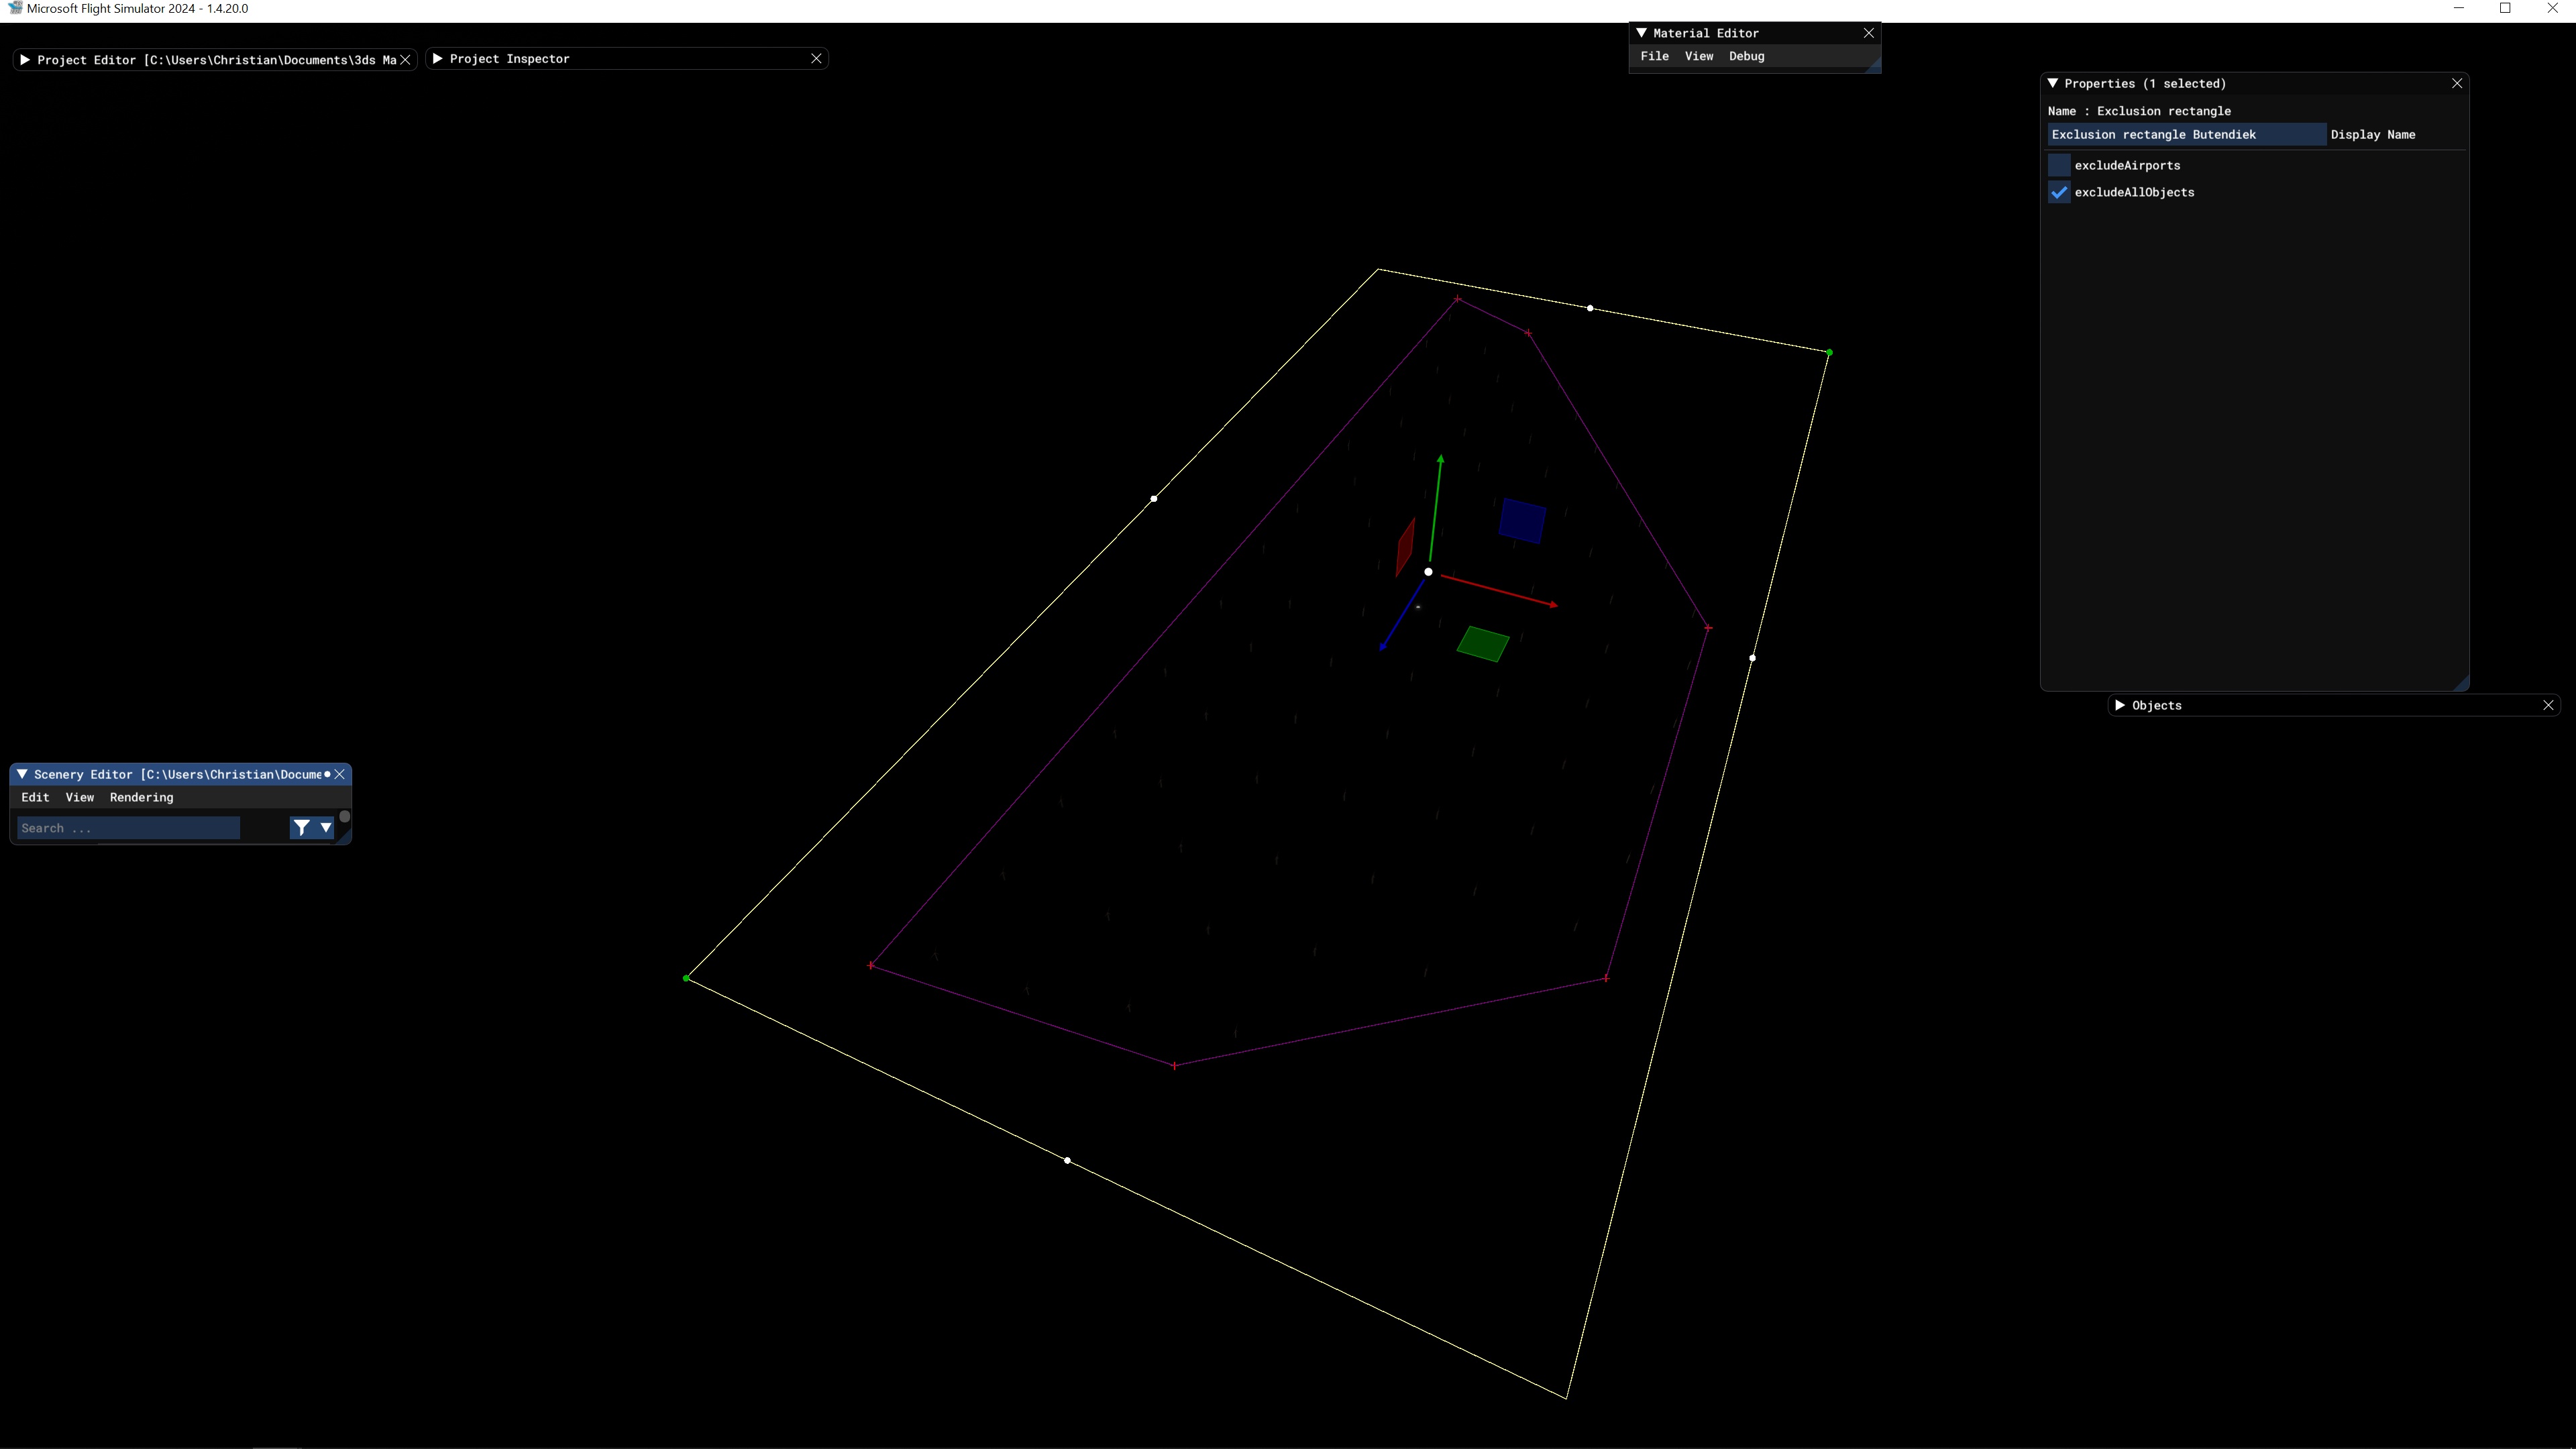The image size is (2576, 1449).
Task: Close the Objects panel
Action: 2548,706
